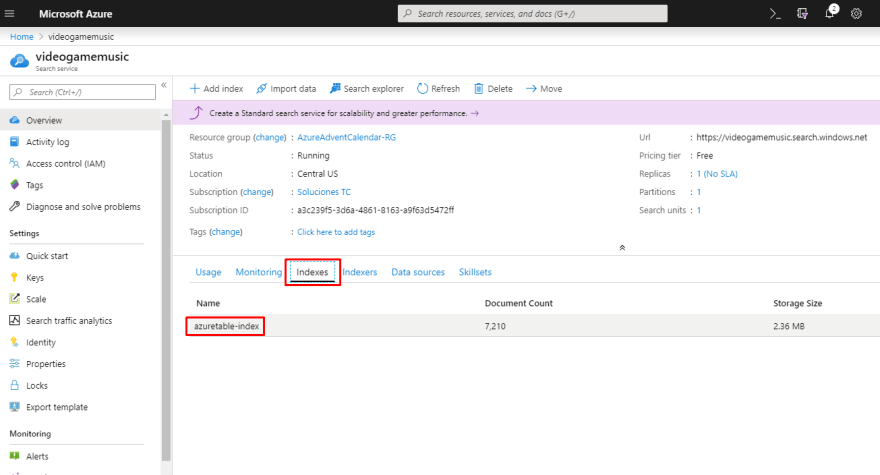Click the Keys icon
Image resolution: width=880 pixels, height=475 pixels.
tap(15, 277)
